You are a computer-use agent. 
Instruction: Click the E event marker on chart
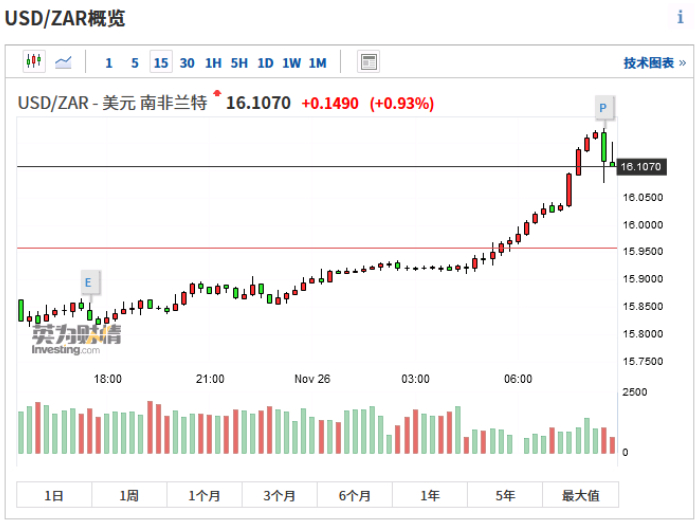(x=88, y=283)
